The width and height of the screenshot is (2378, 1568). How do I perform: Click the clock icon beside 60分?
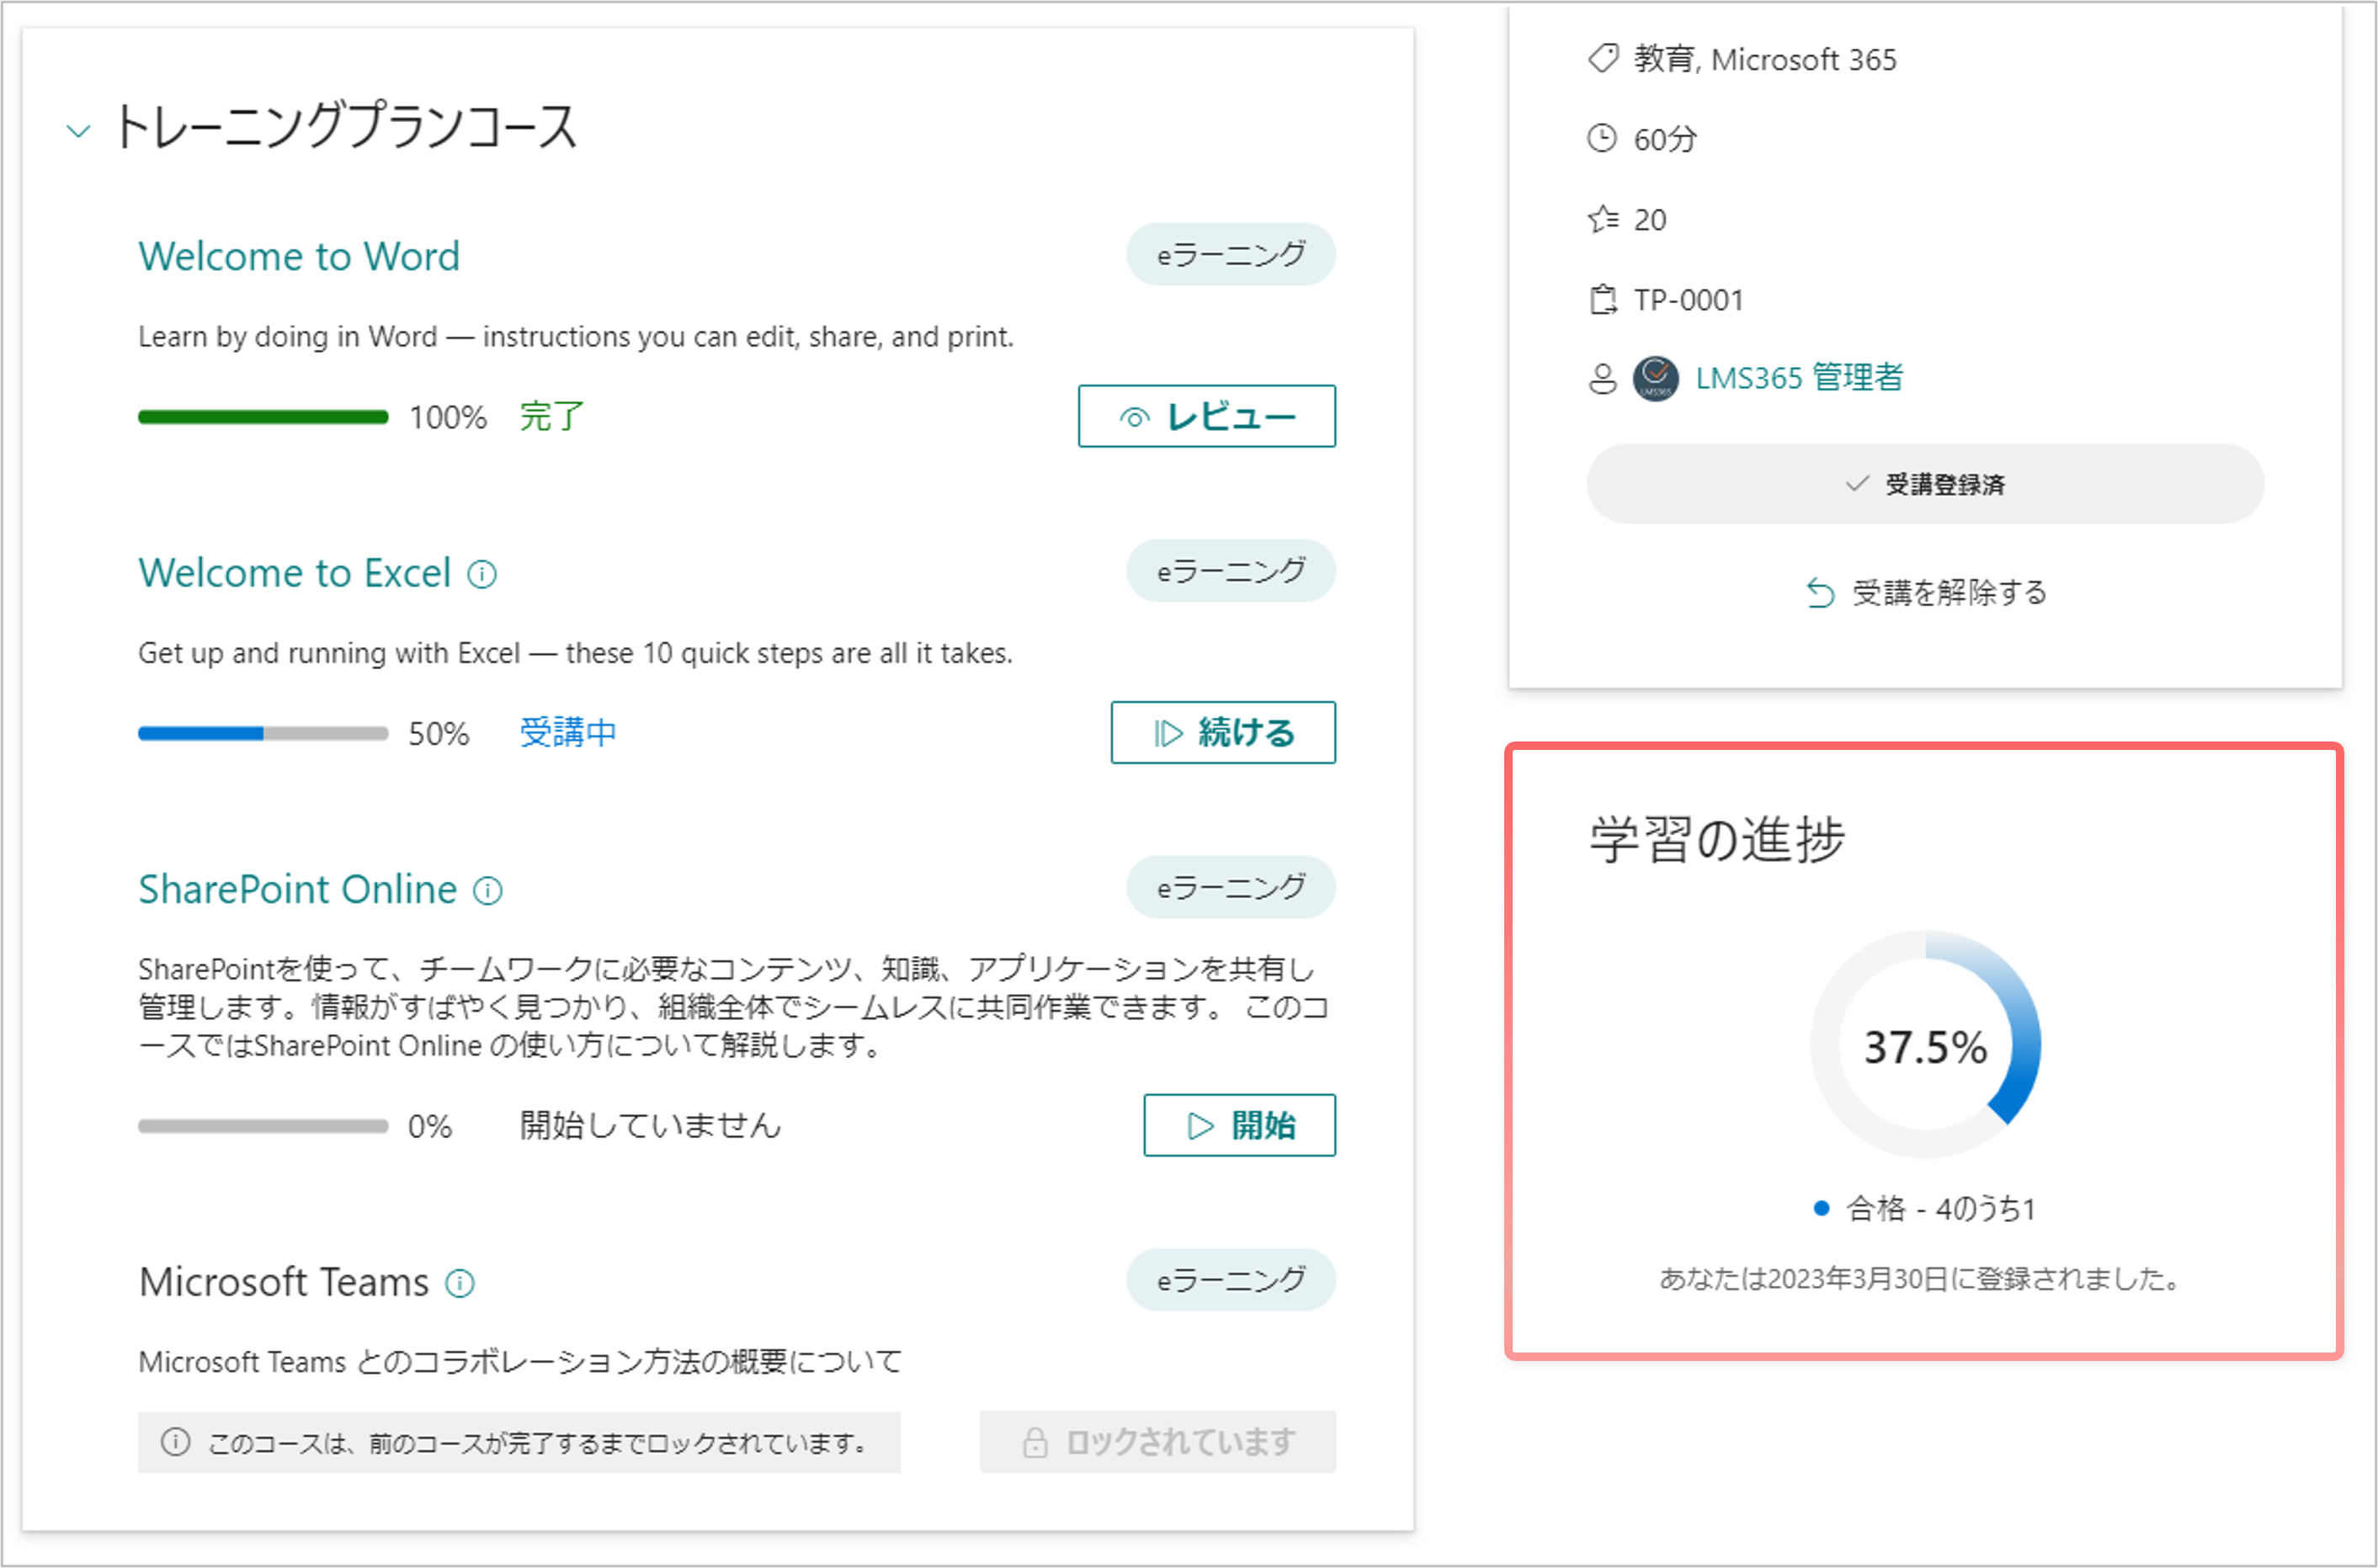1602,138
